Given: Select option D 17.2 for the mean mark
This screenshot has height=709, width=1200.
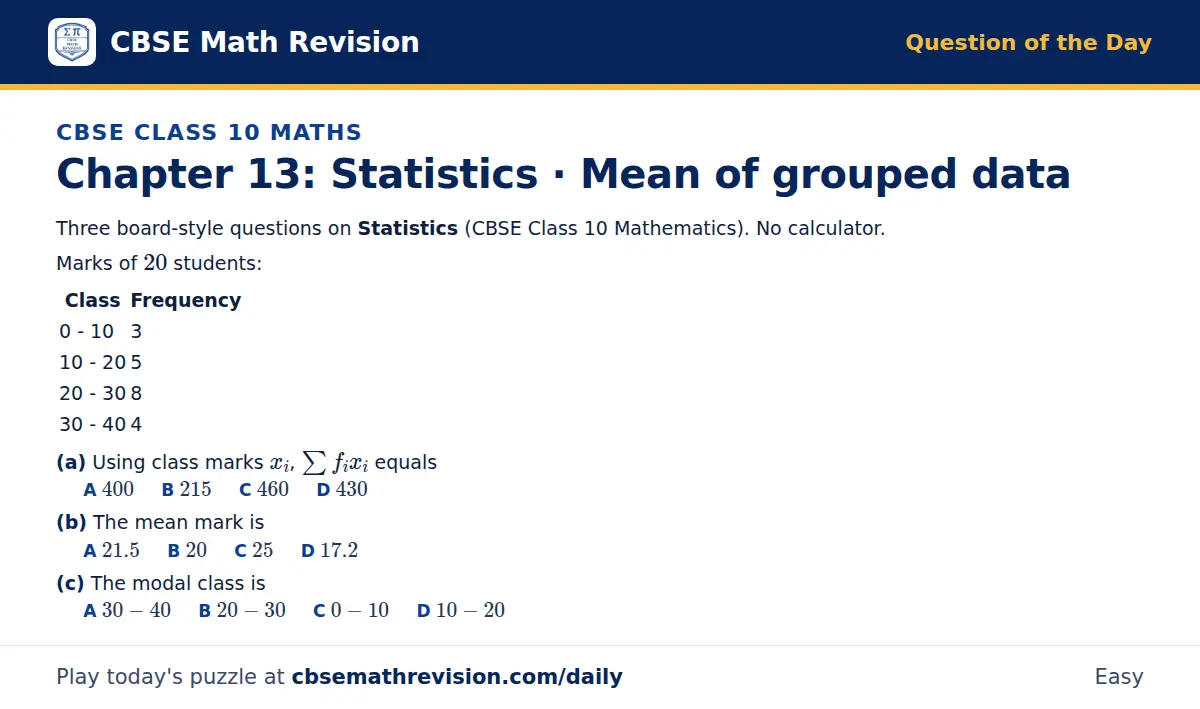Looking at the screenshot, I should [329, 550].
